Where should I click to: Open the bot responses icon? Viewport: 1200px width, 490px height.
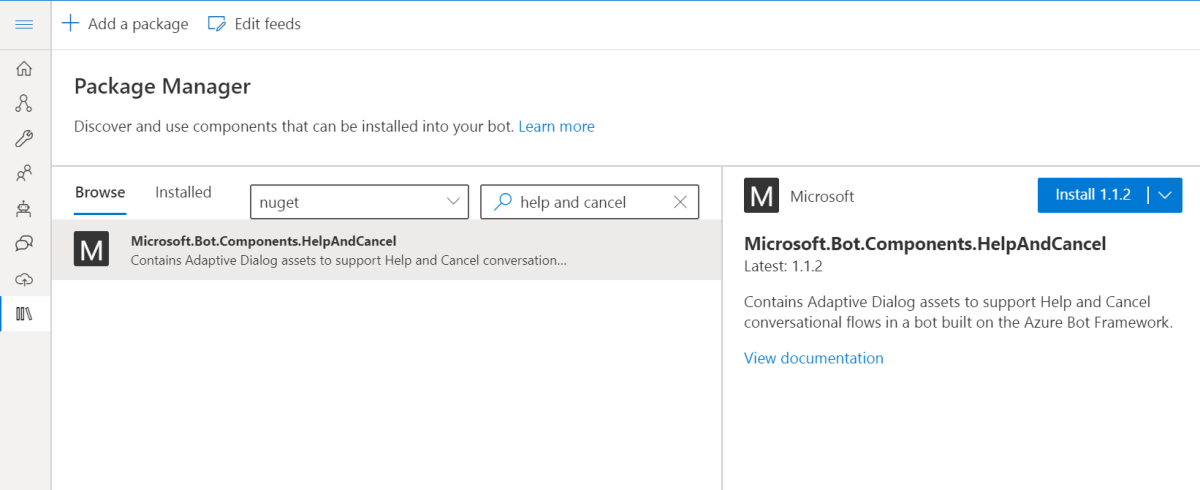(x=25, y=209)
